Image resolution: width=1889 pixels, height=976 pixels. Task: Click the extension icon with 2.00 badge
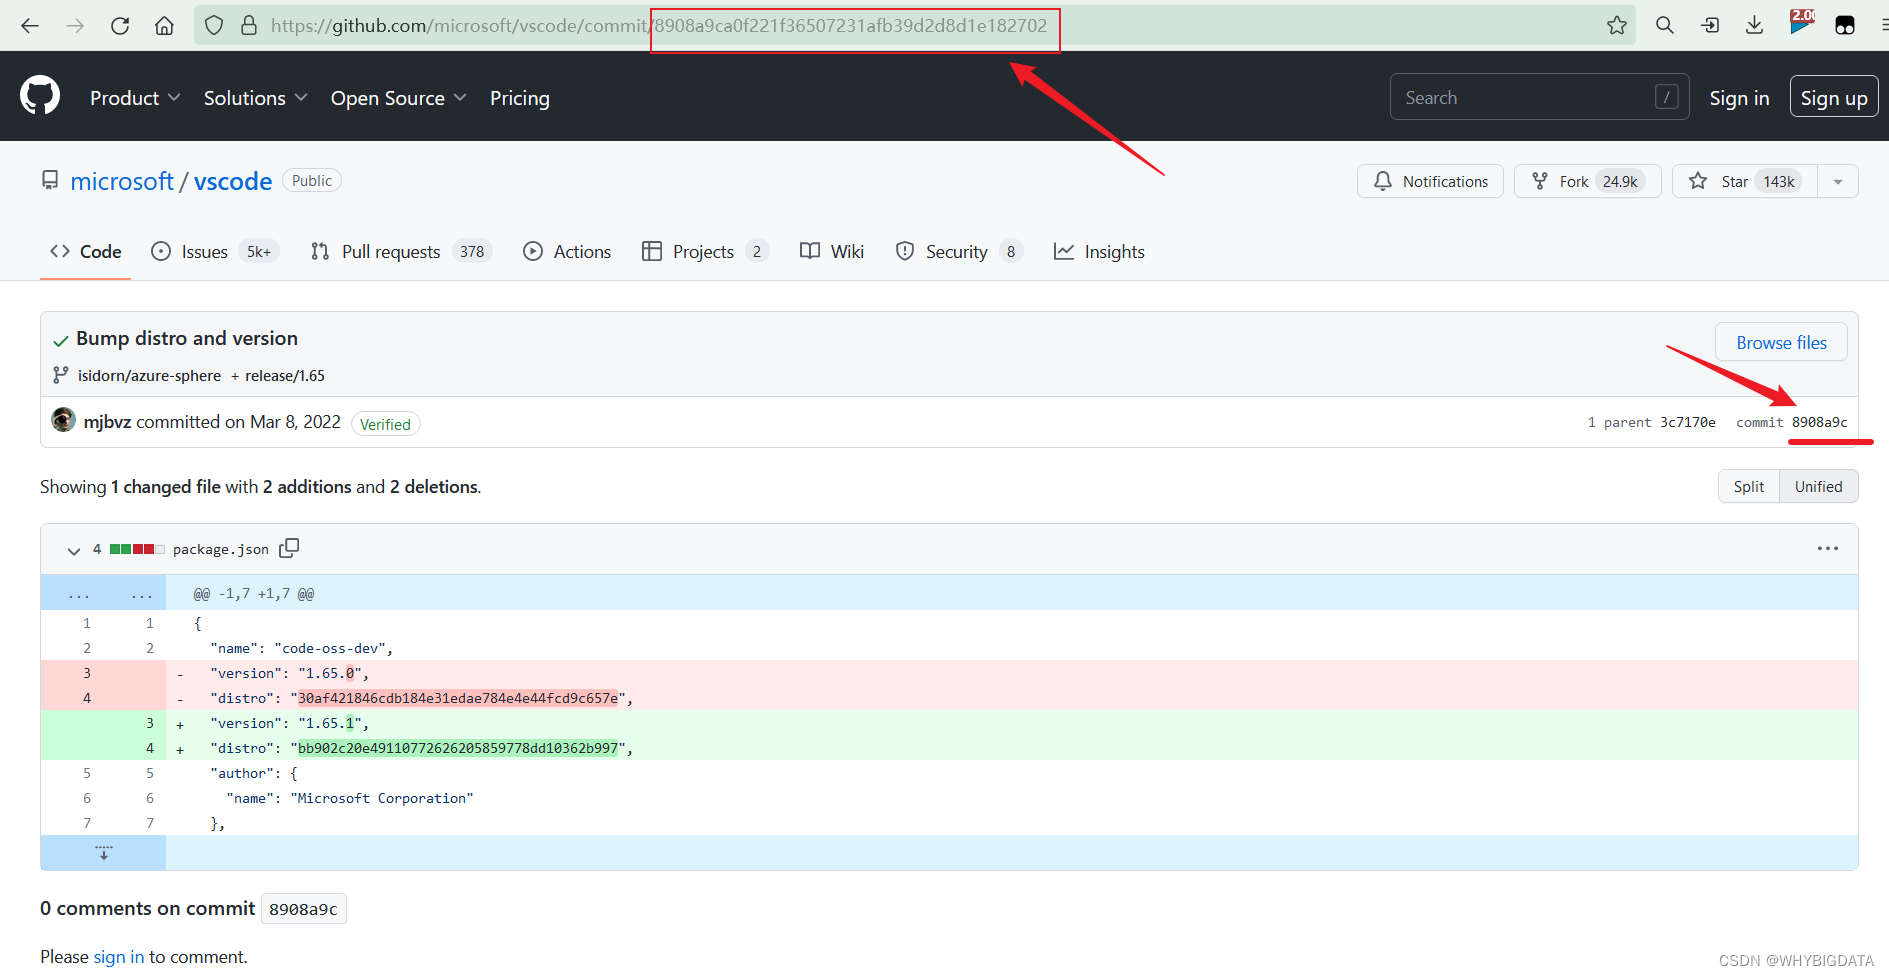pos(1801,23)
